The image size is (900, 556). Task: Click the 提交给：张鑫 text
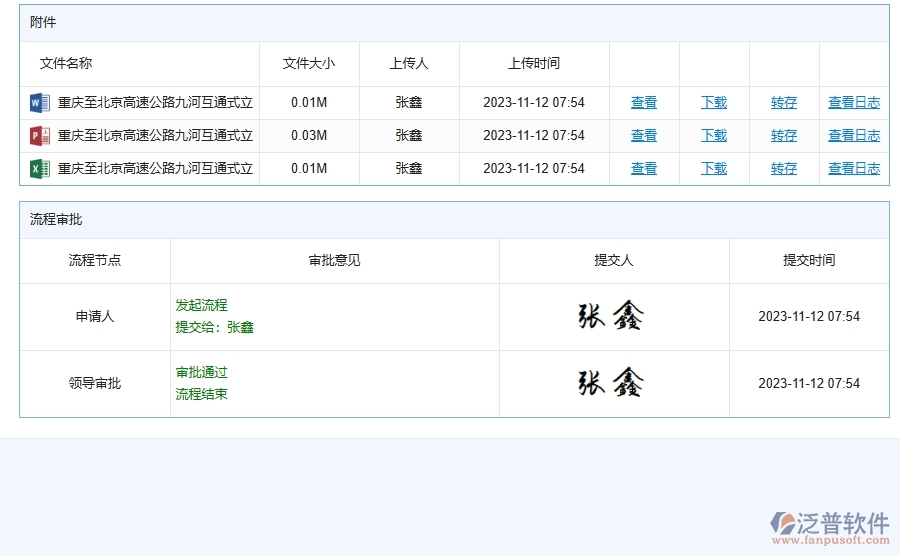tap(215, 327)
